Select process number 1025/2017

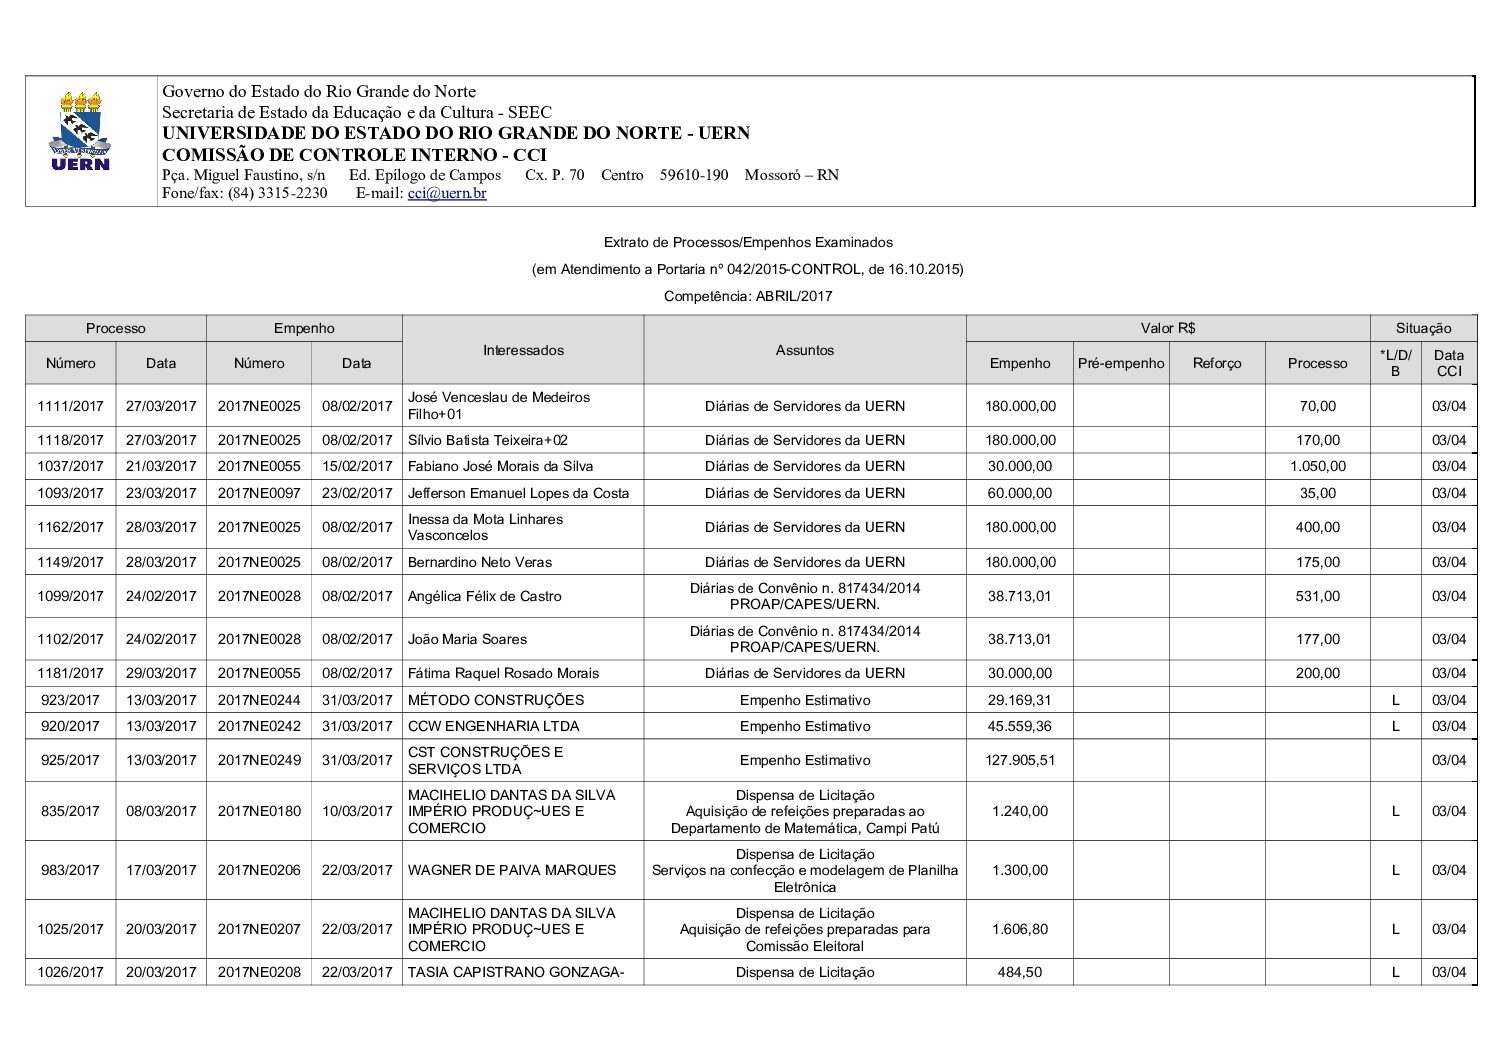point(70,929)
